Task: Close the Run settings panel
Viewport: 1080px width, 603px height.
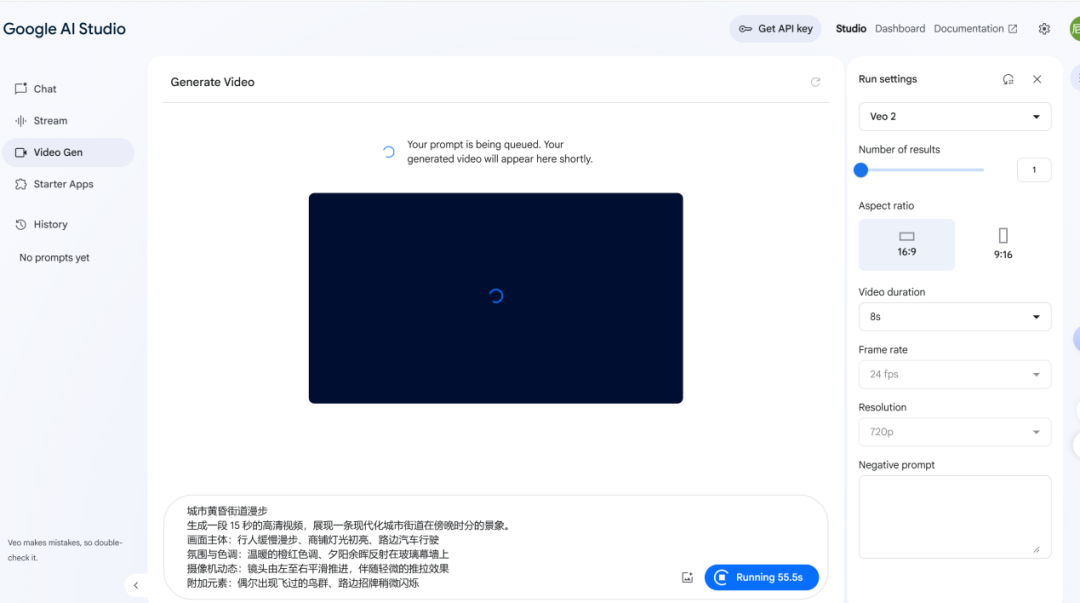Action: [1037, 79]
